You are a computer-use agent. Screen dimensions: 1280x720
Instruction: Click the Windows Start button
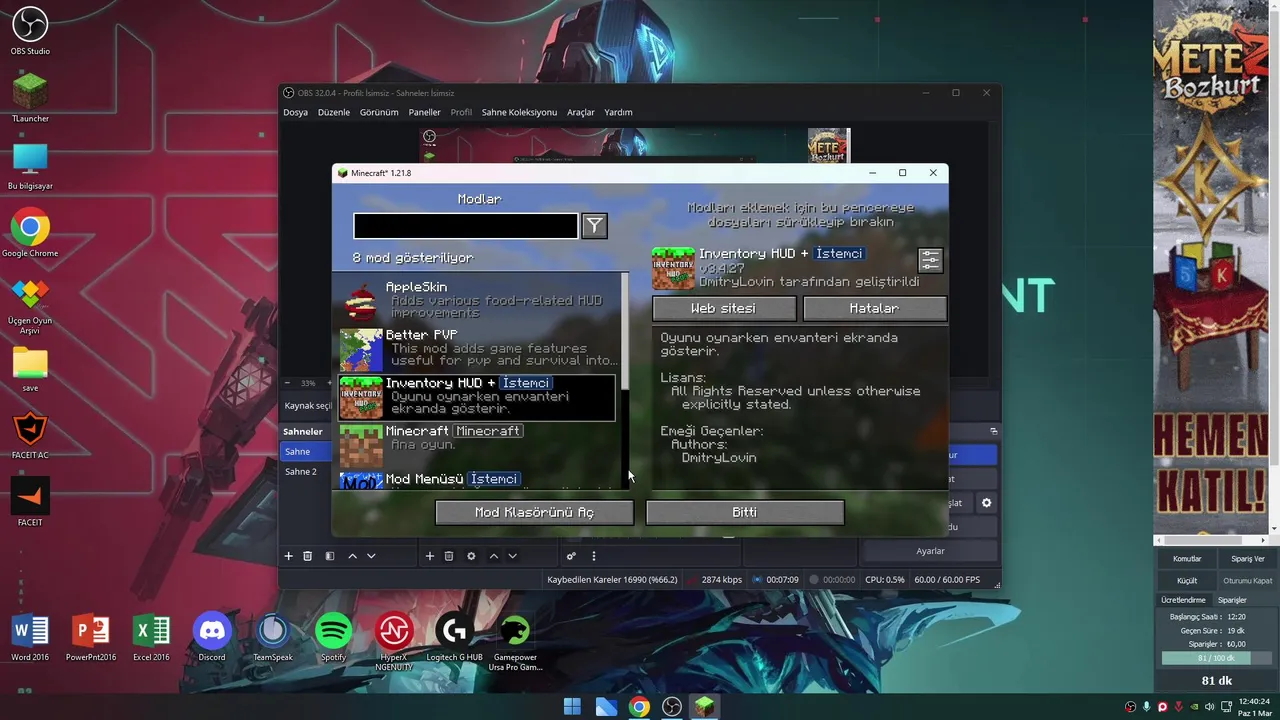[x=572, y=707]
